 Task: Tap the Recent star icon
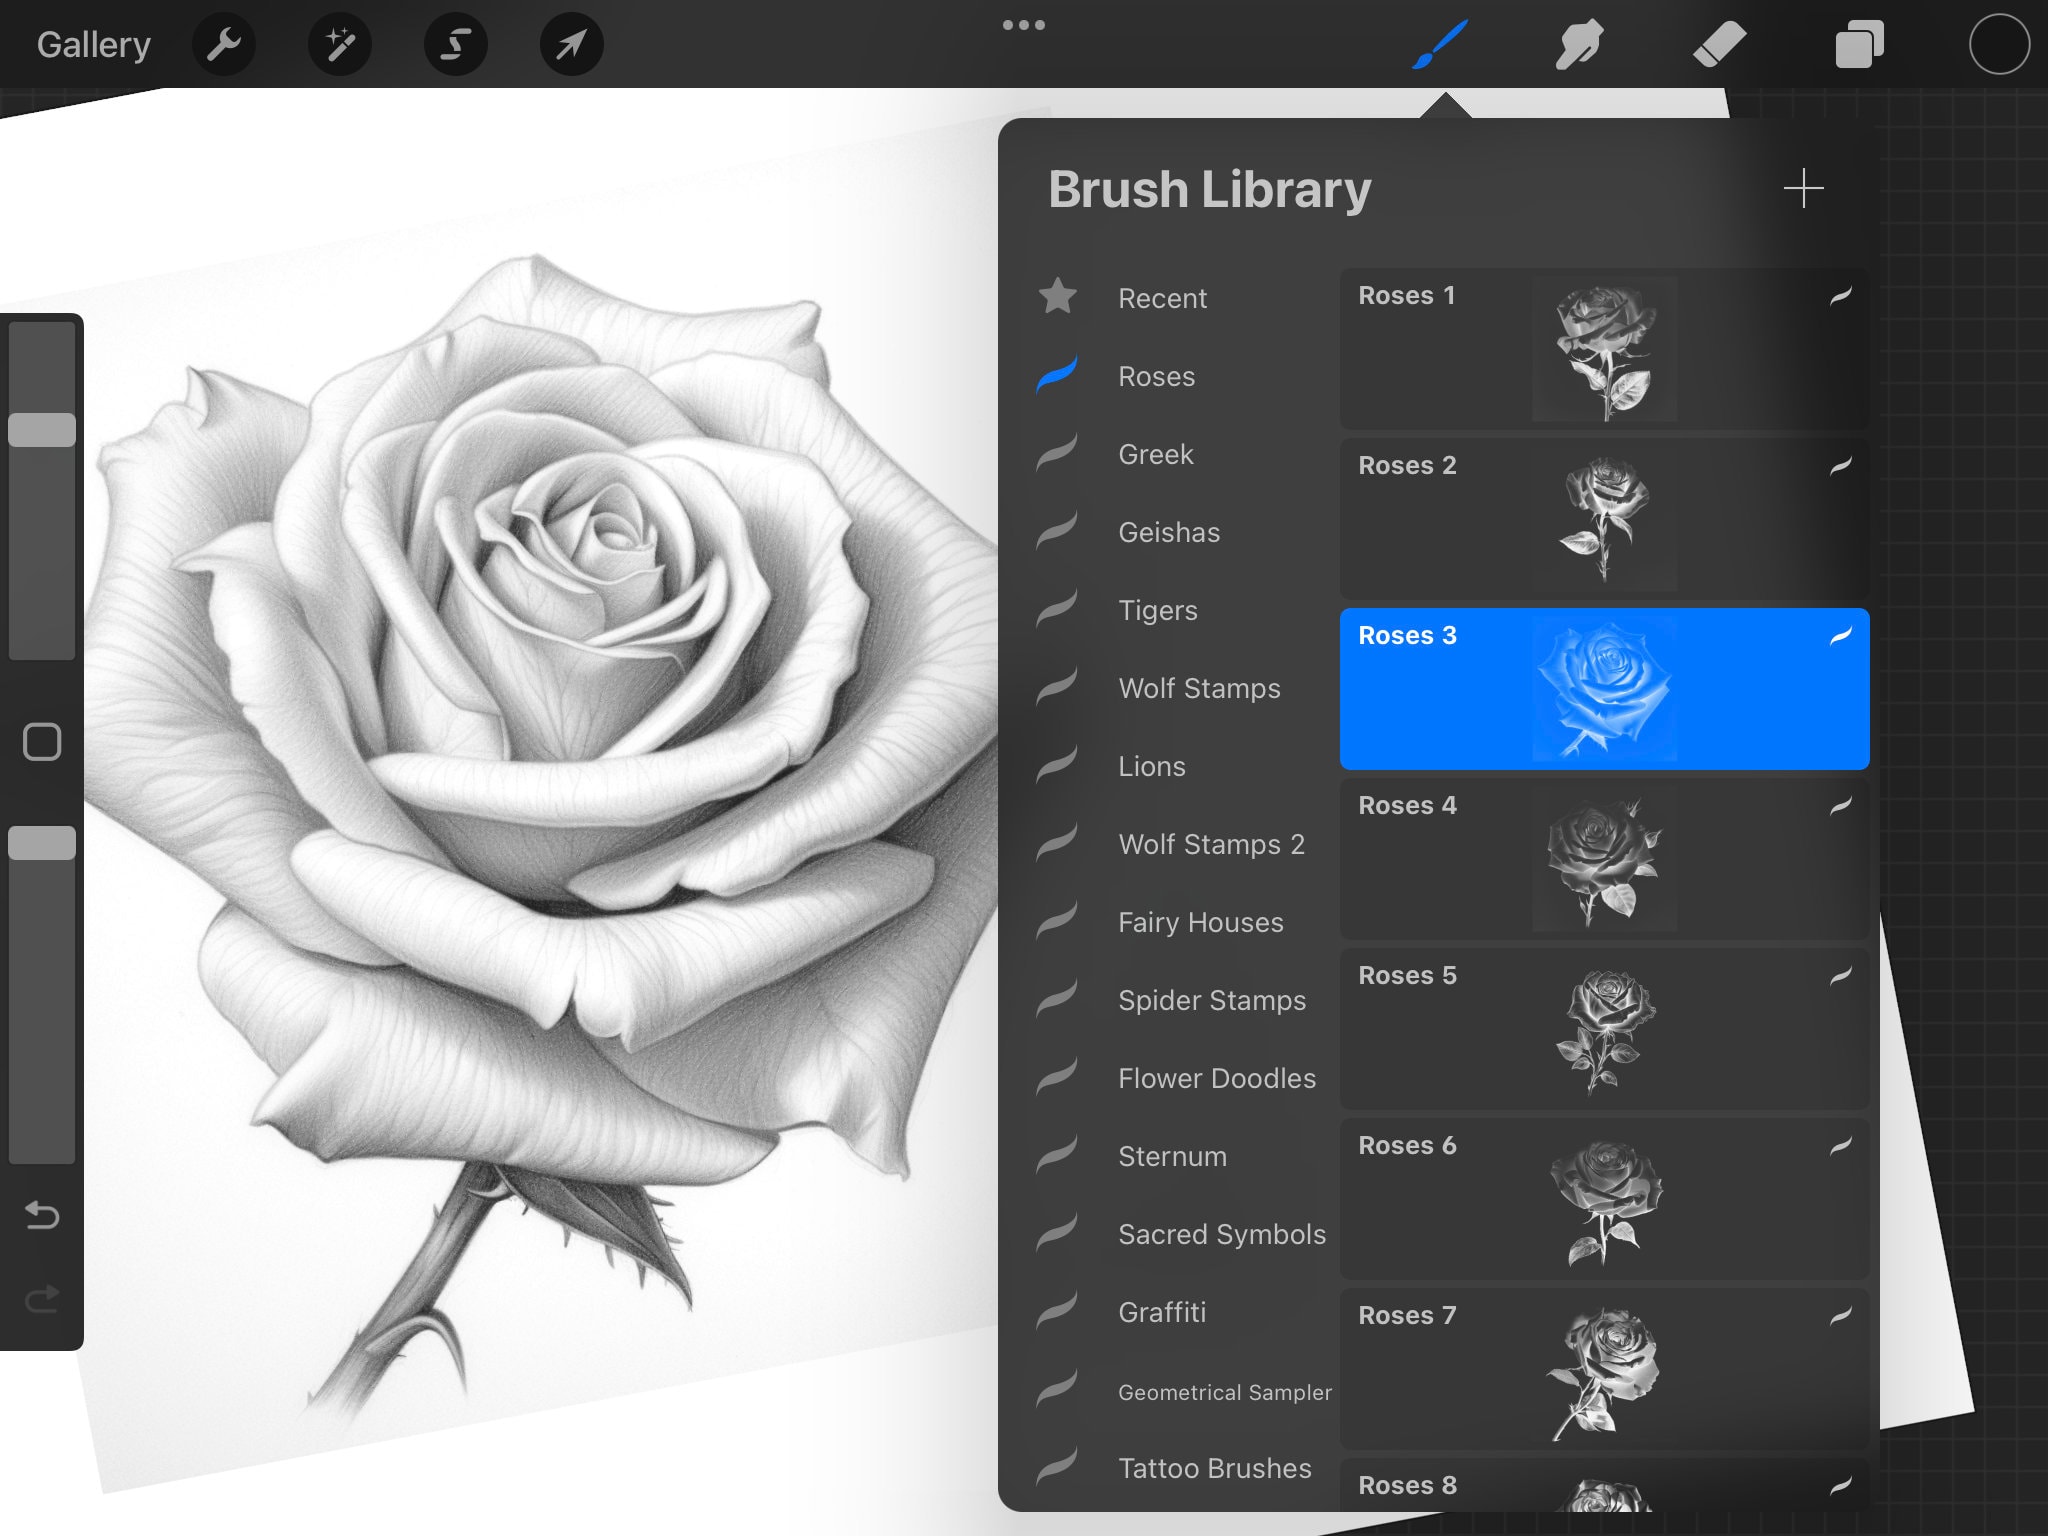1057,296
